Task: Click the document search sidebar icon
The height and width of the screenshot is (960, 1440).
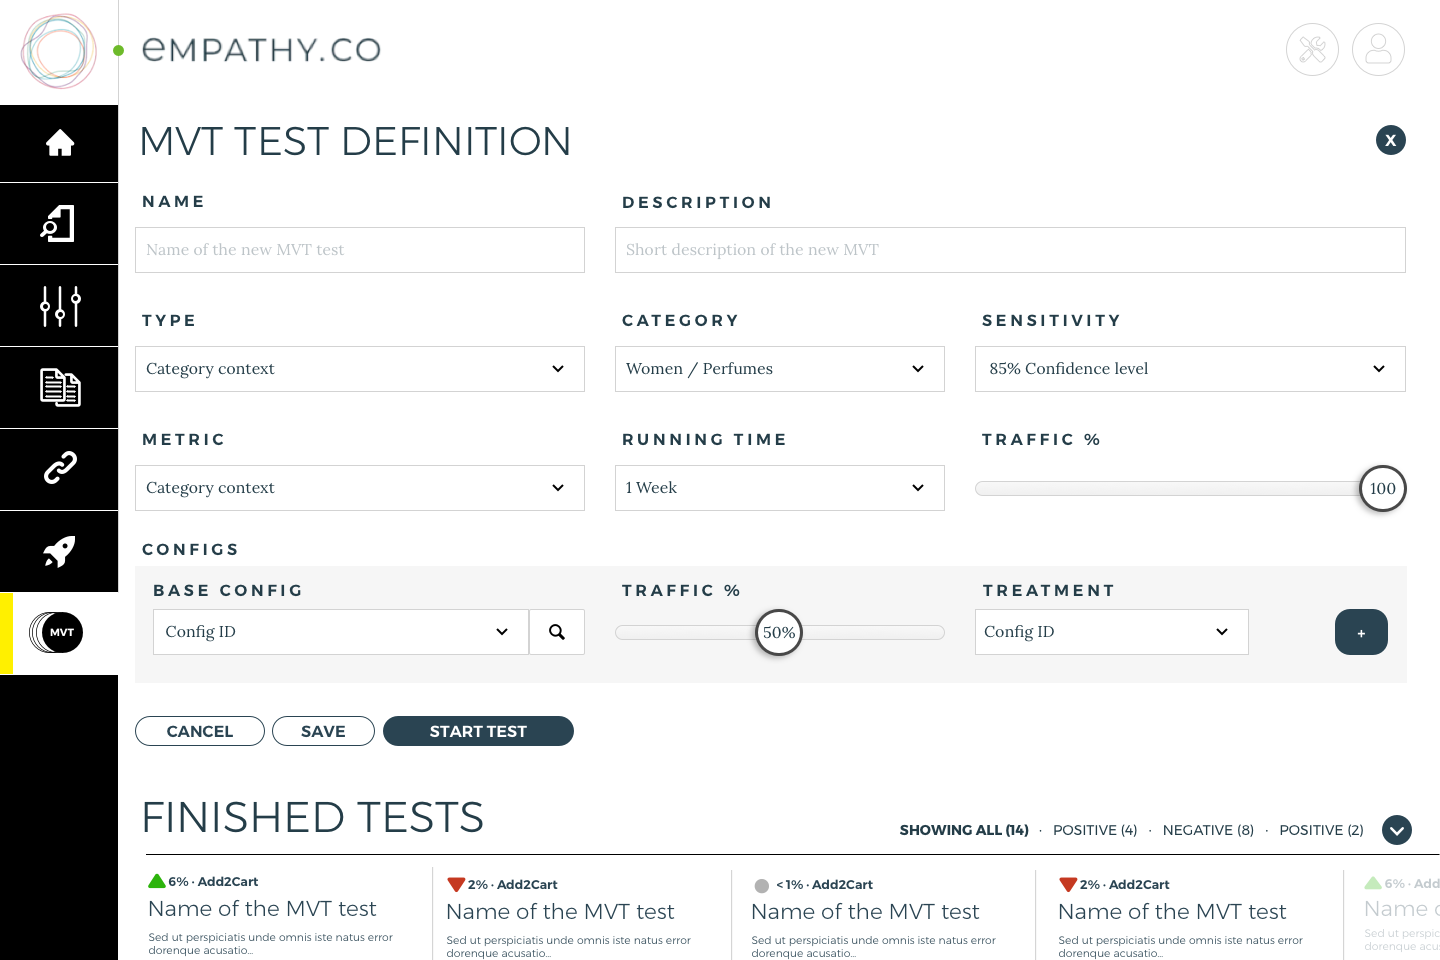Action: click(x=59, y=224)
